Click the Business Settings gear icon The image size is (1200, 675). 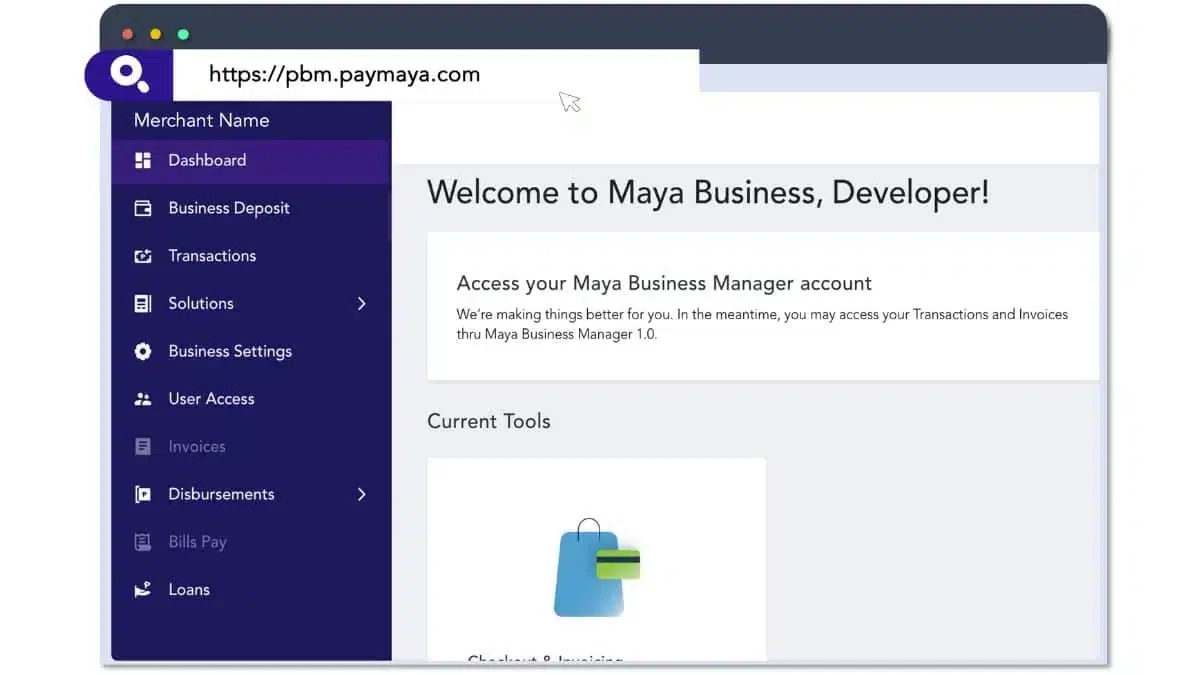(x=143, y=351)
